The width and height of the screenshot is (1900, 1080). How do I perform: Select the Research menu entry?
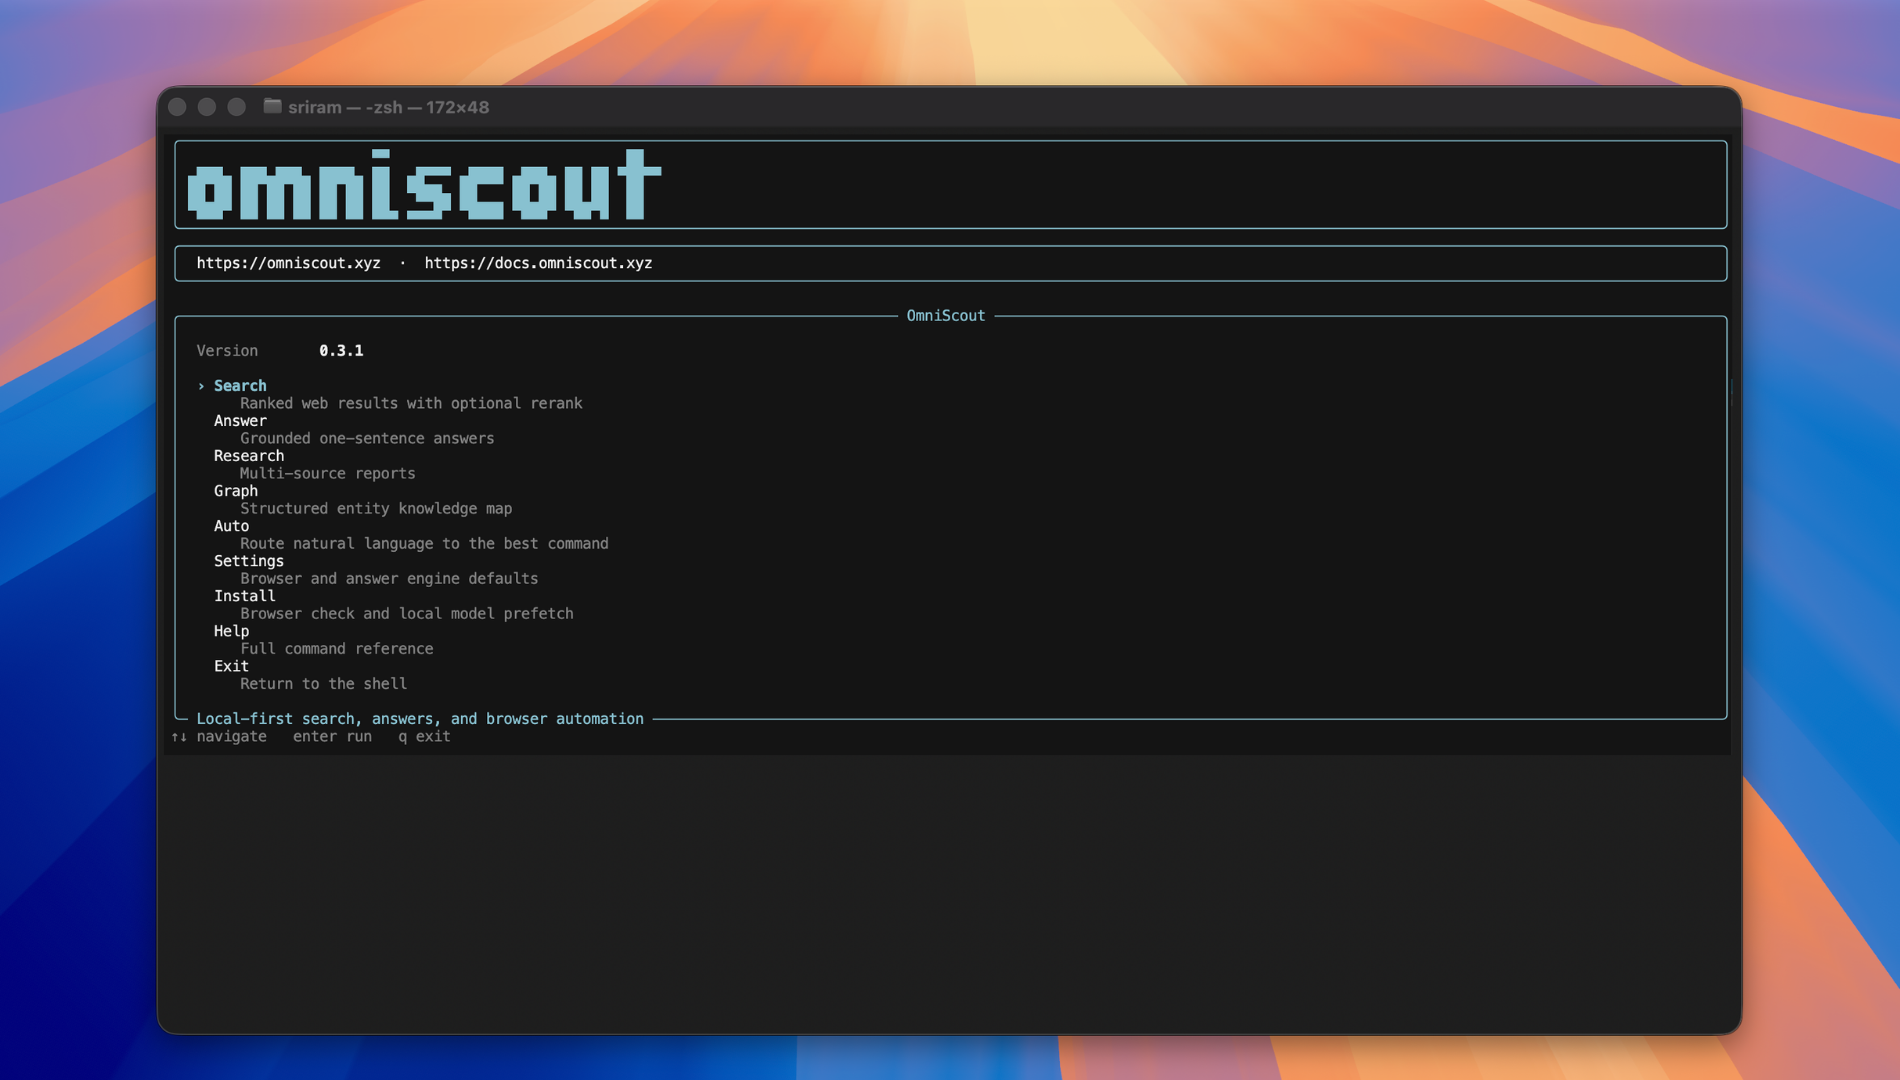point(249,456)
